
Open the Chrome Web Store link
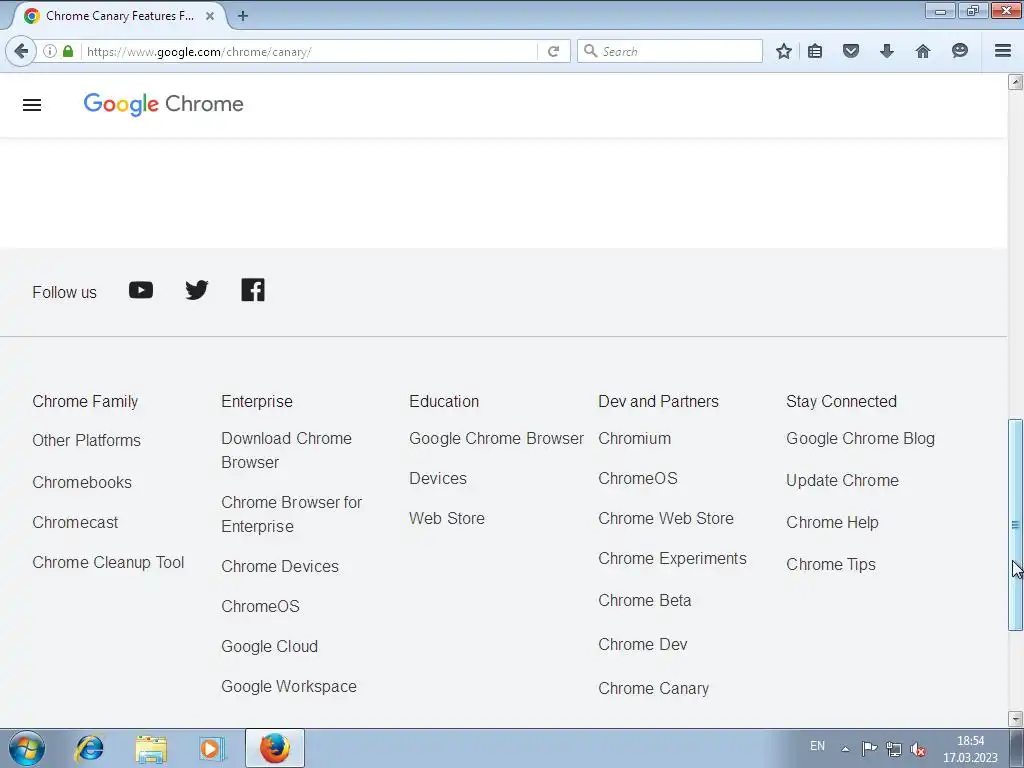665,518
